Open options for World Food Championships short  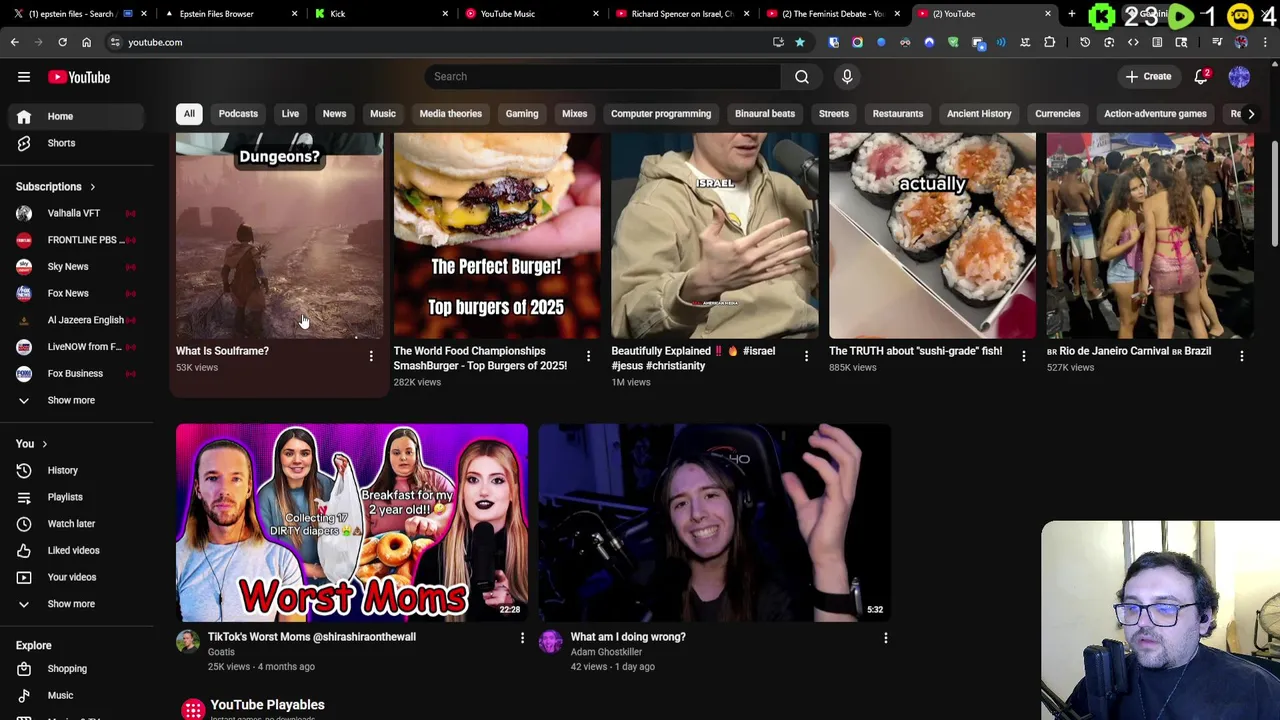click(x=588, y=356)
